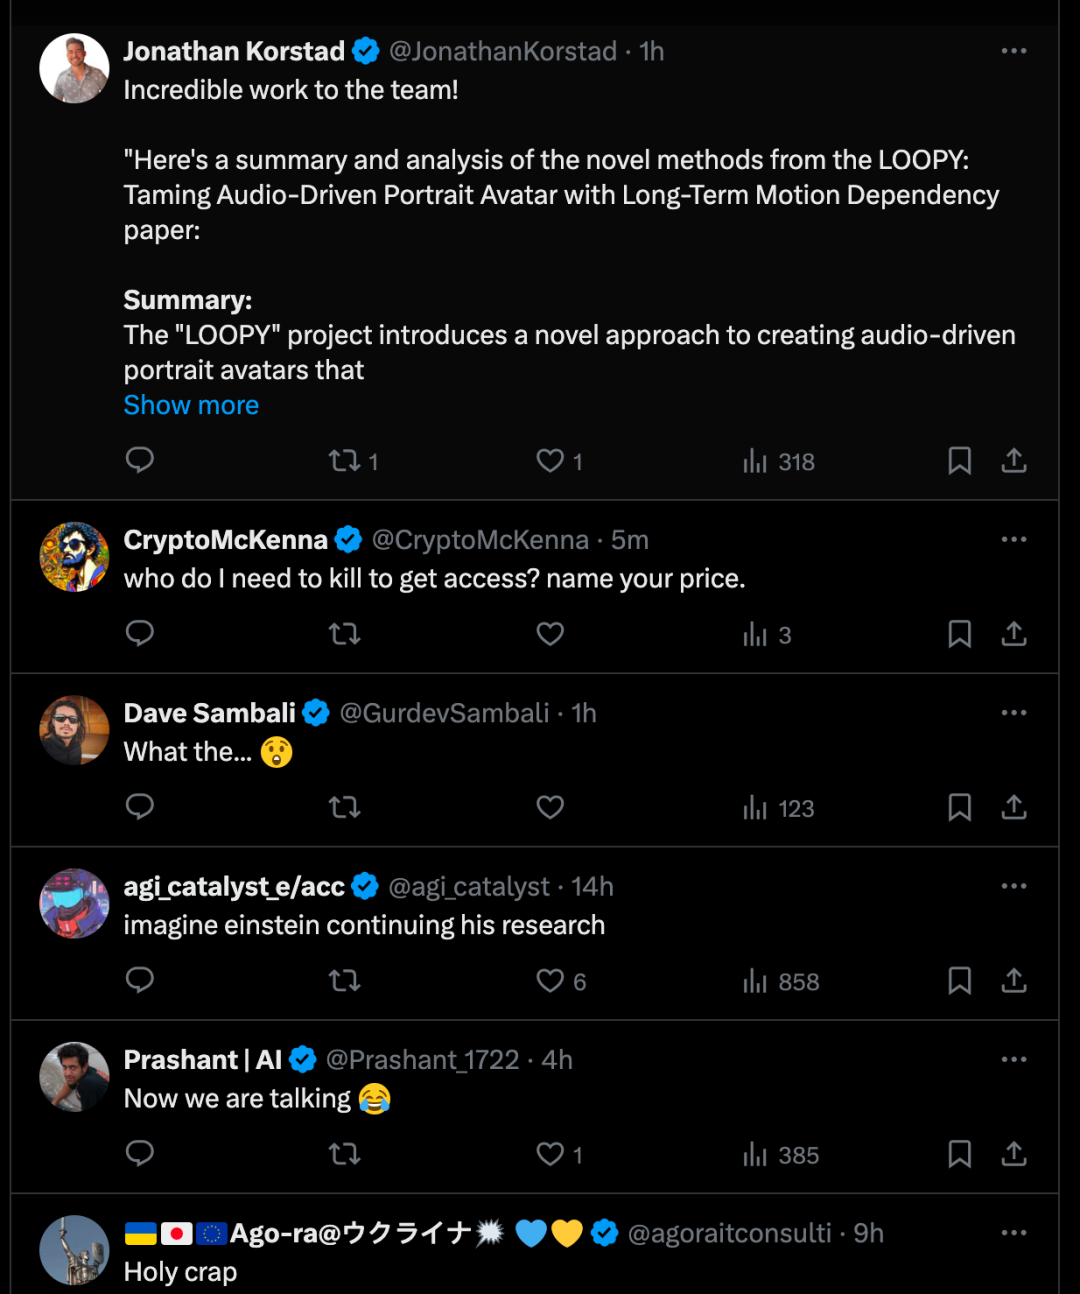View analytics on agi_catalyst's tweet
This screenshot has width=1080, height=1294.
click(x=781, y=981)
